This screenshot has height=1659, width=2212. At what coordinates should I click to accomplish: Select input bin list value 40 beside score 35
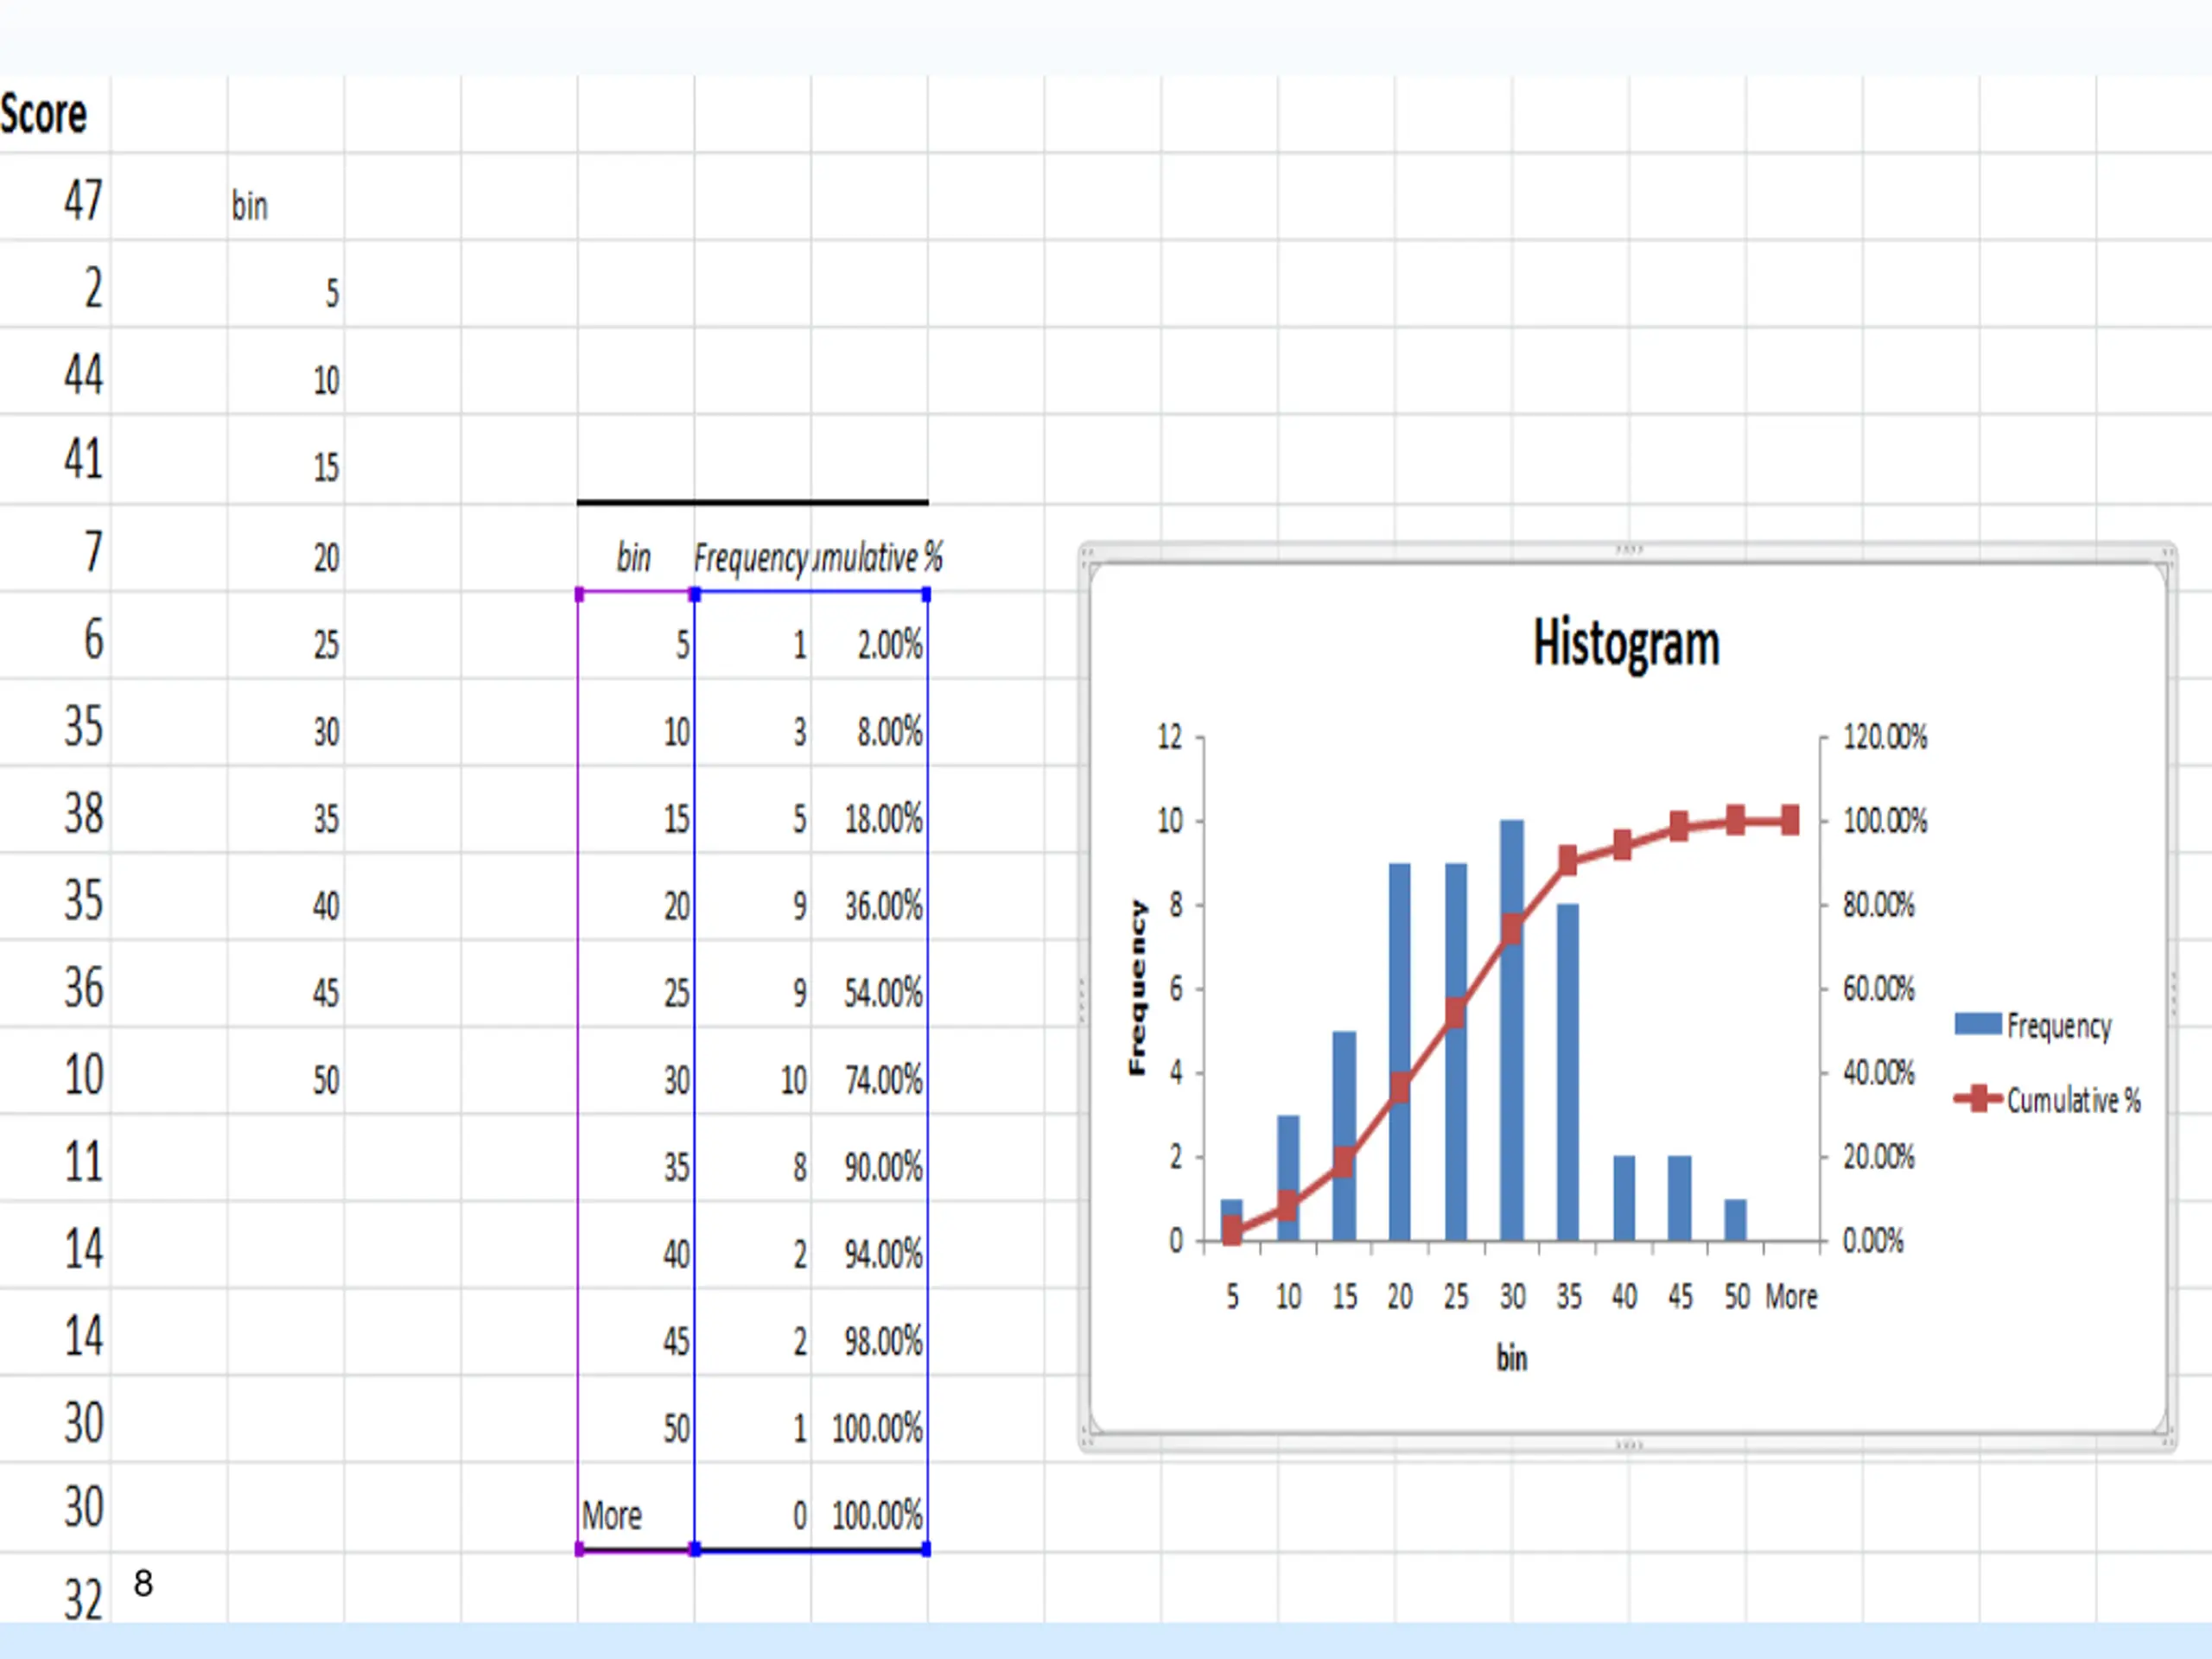click(x=286, y=898)
